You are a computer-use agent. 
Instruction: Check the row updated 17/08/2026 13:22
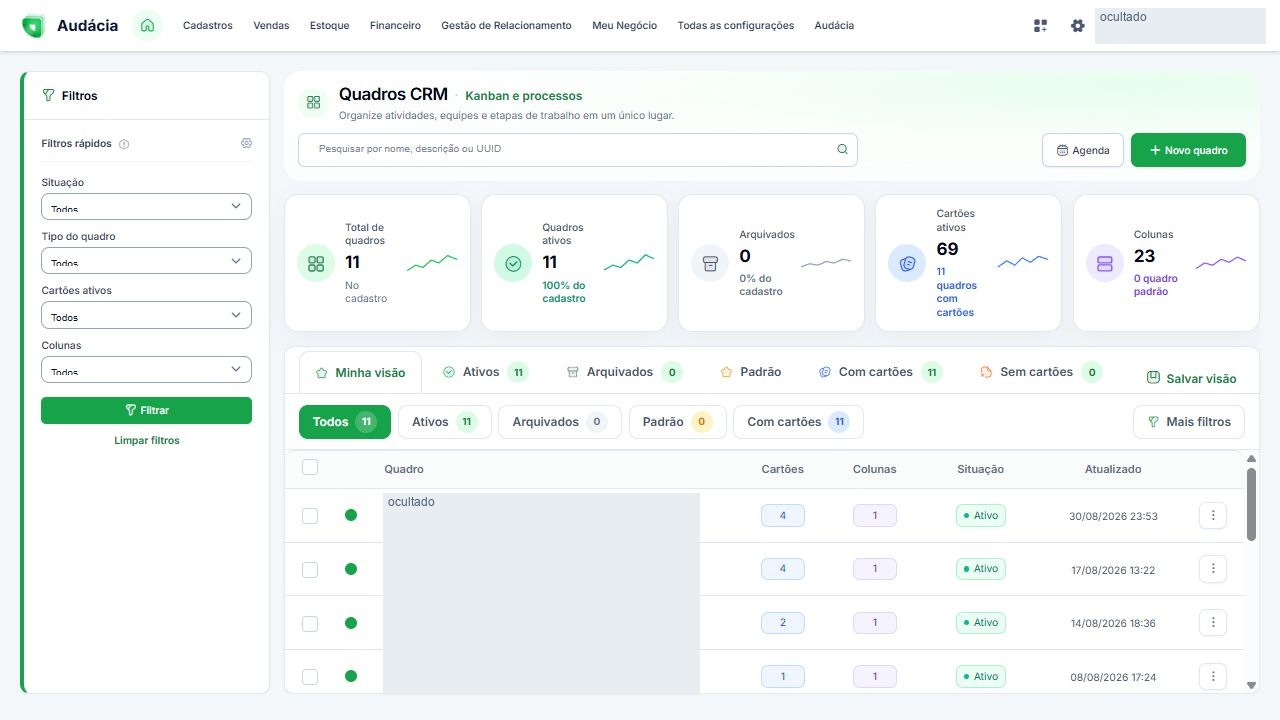point(310,570)
